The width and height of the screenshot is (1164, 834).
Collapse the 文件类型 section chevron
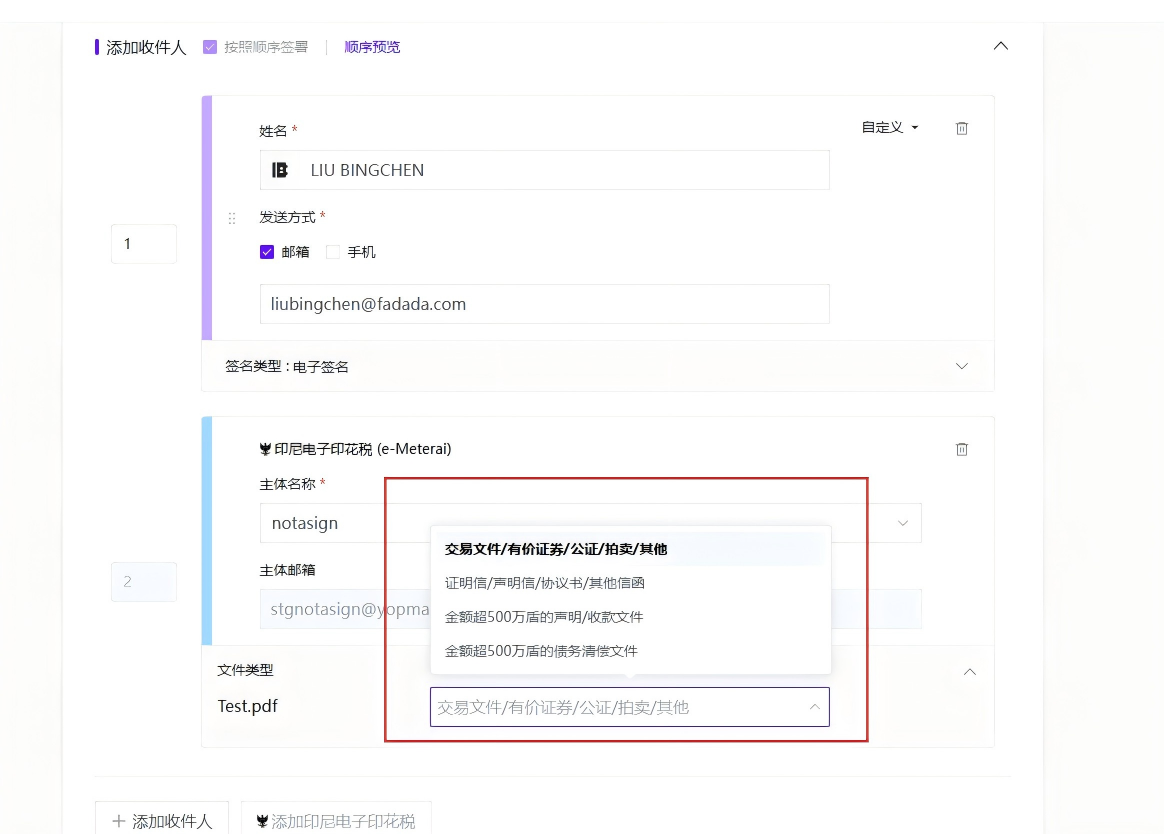coord(970,672)
